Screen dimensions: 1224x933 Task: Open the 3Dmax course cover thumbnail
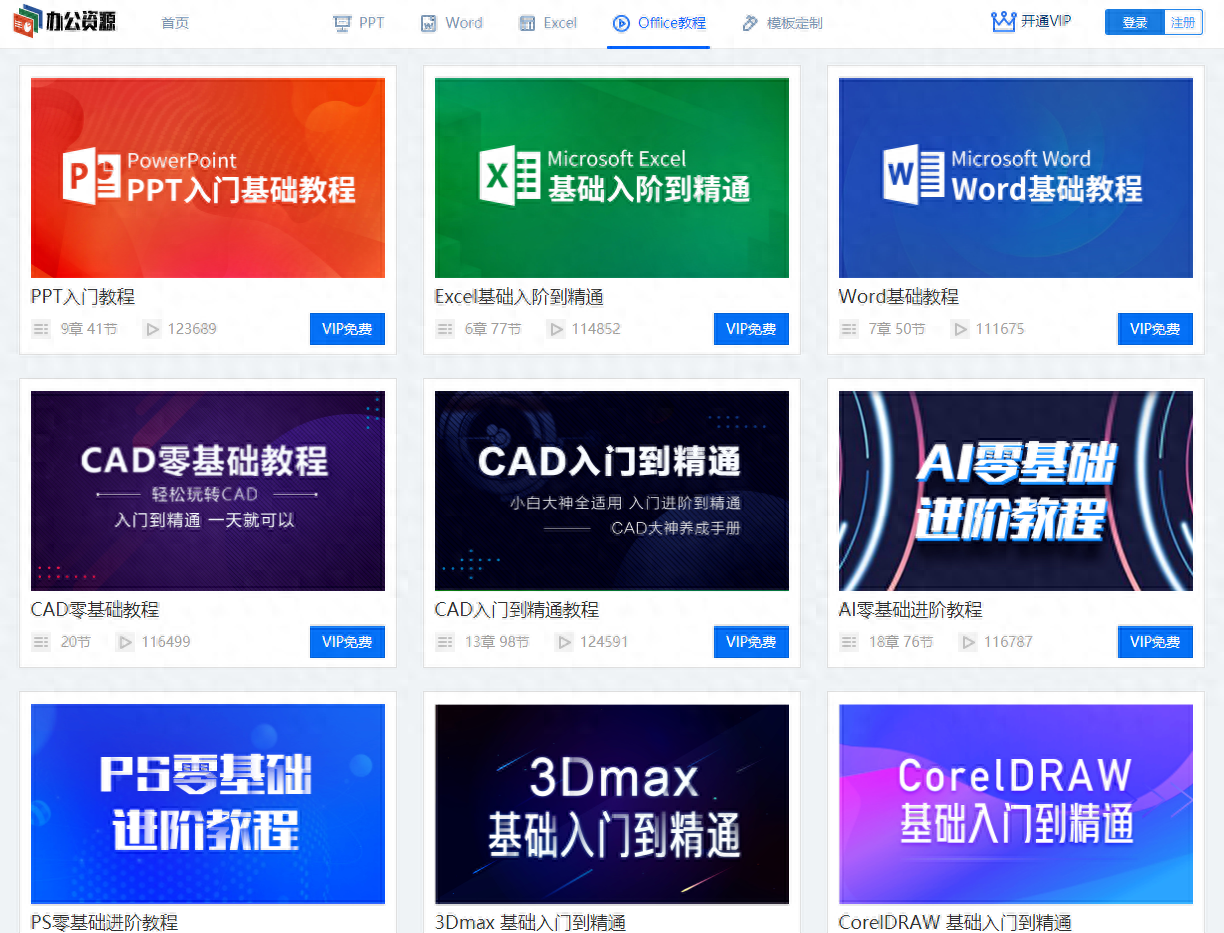point(612,804)
